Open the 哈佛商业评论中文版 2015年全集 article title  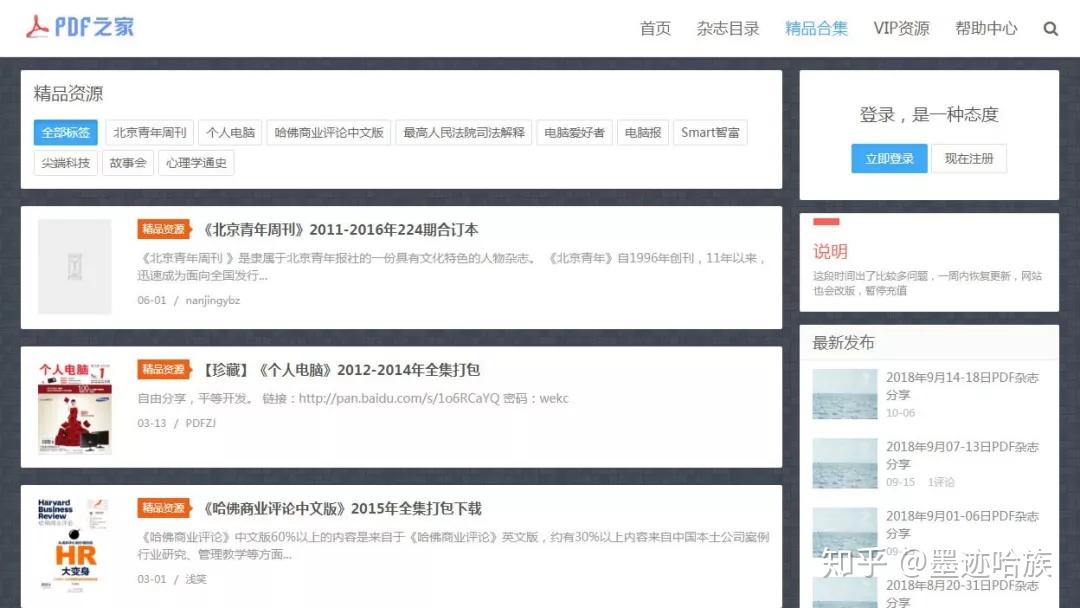340,508
